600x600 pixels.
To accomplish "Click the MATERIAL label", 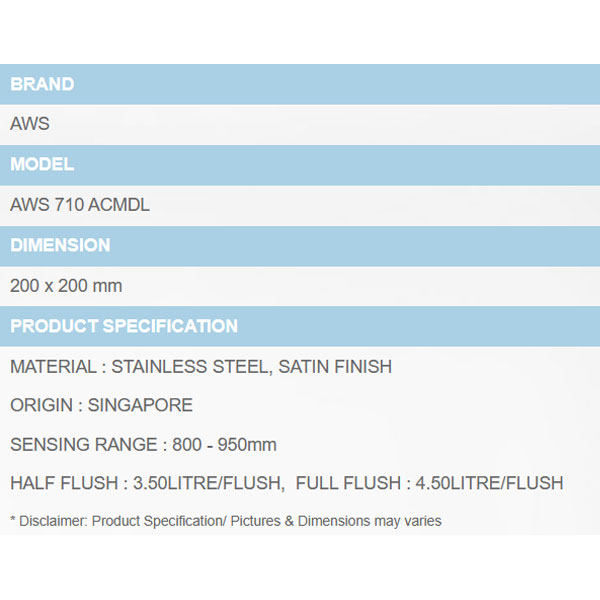I will (52, 367).
